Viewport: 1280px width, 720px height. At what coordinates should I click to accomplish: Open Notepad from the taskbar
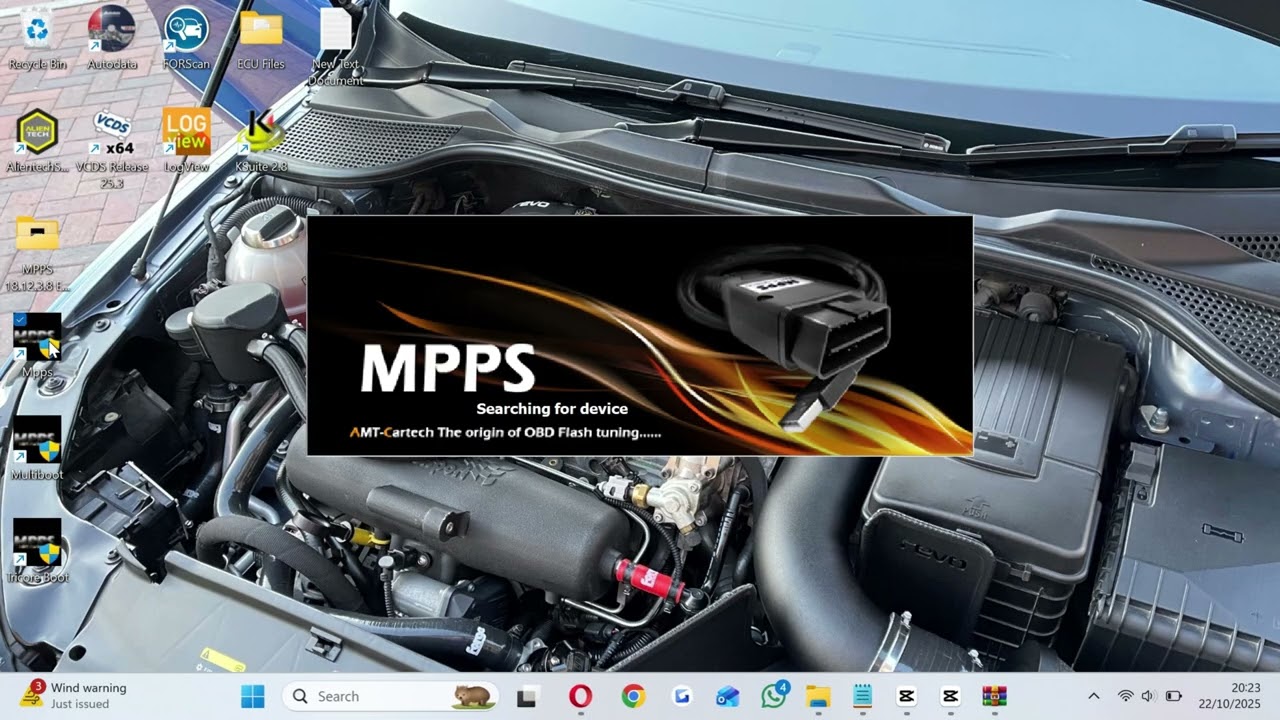(x=862, y=696)
